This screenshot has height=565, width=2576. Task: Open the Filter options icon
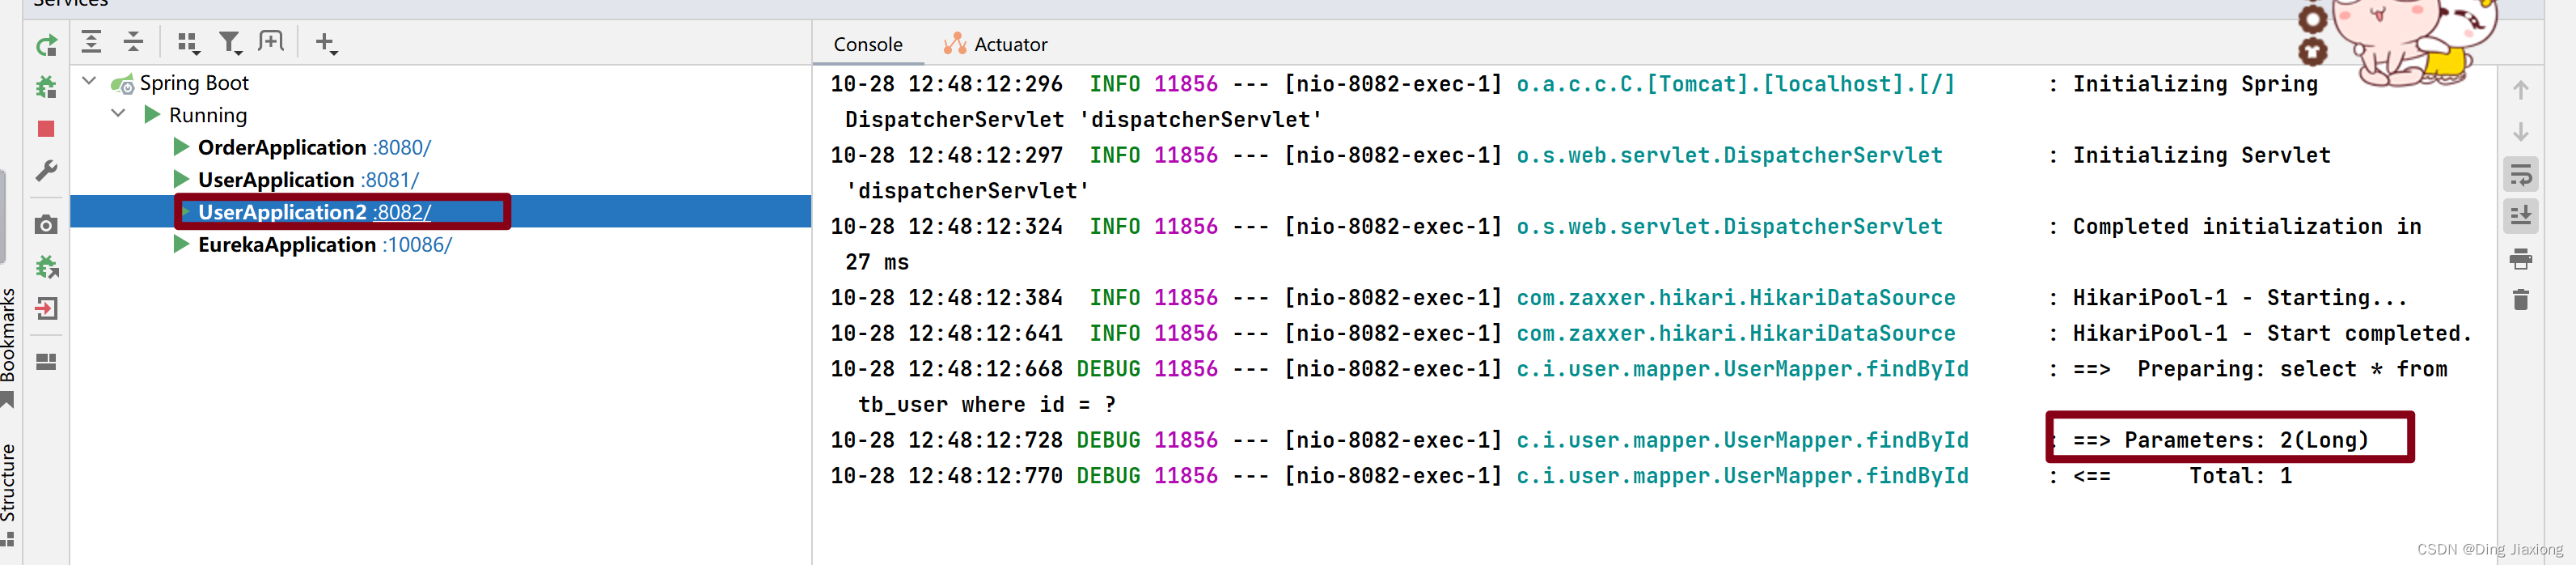pyautogui.click(x=231, y=43)
